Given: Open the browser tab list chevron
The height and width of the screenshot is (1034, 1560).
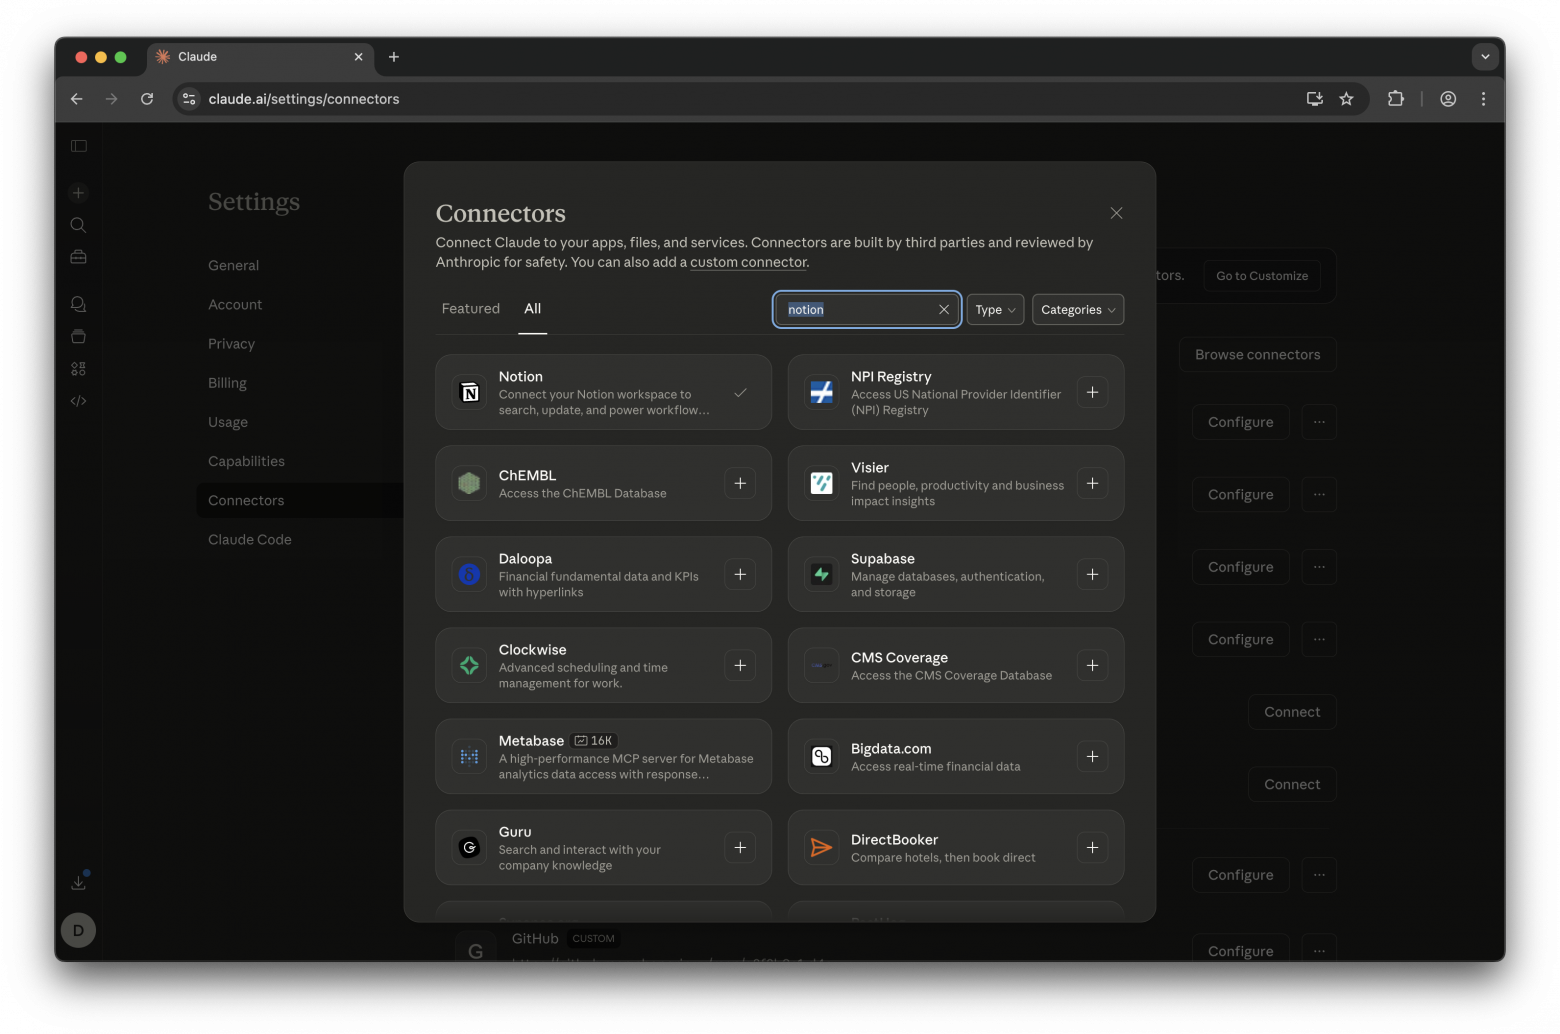Looking at the screenshot, I should pos(1484,57).
